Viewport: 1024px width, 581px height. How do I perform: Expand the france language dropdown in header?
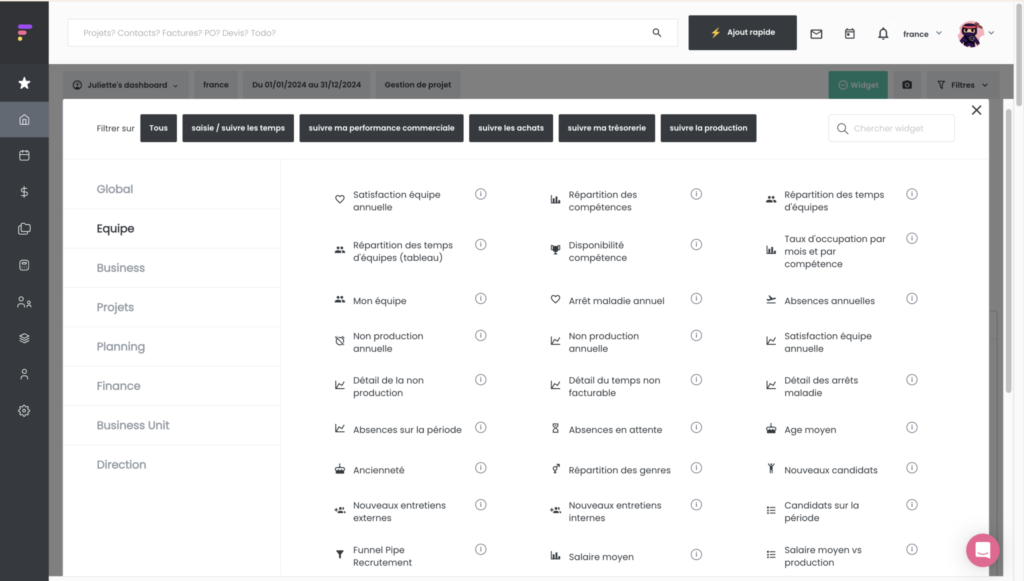922,34
